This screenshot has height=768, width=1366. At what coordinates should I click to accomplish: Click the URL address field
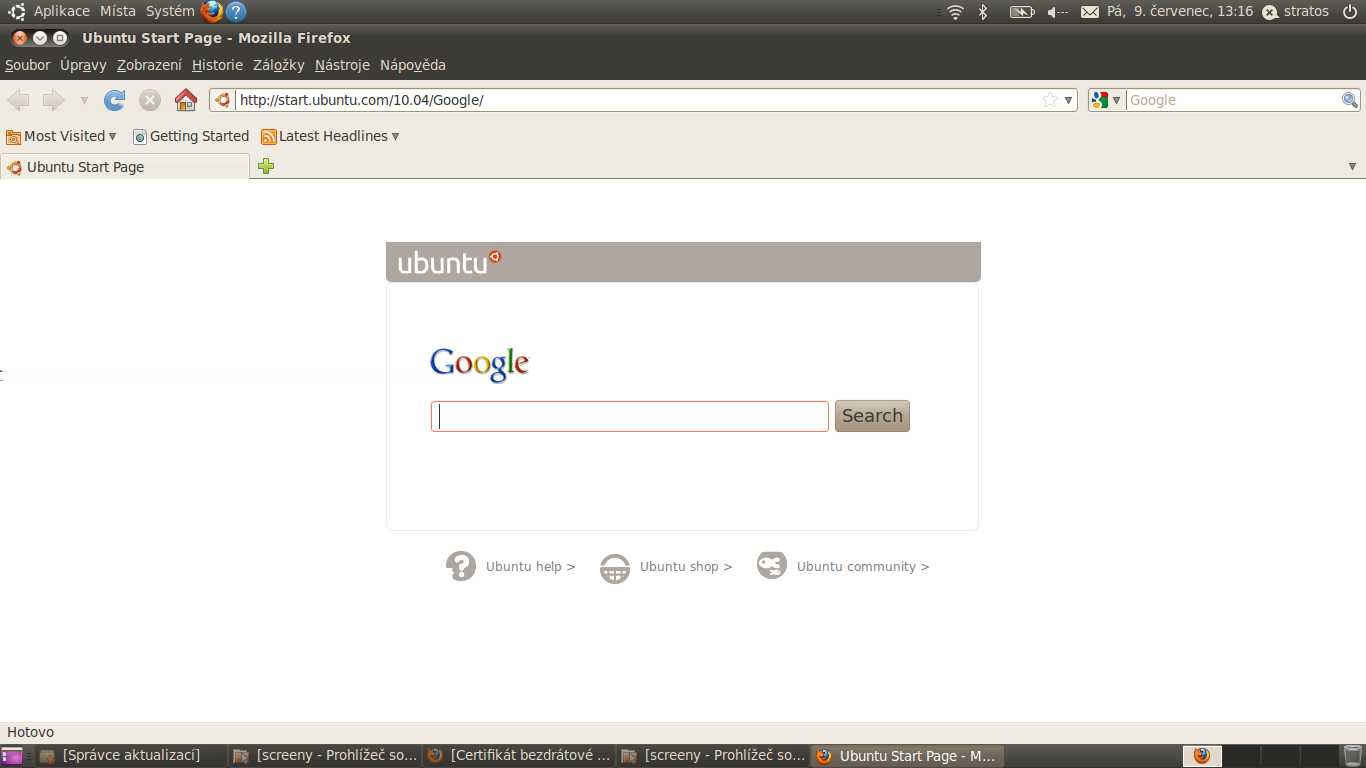638,100
